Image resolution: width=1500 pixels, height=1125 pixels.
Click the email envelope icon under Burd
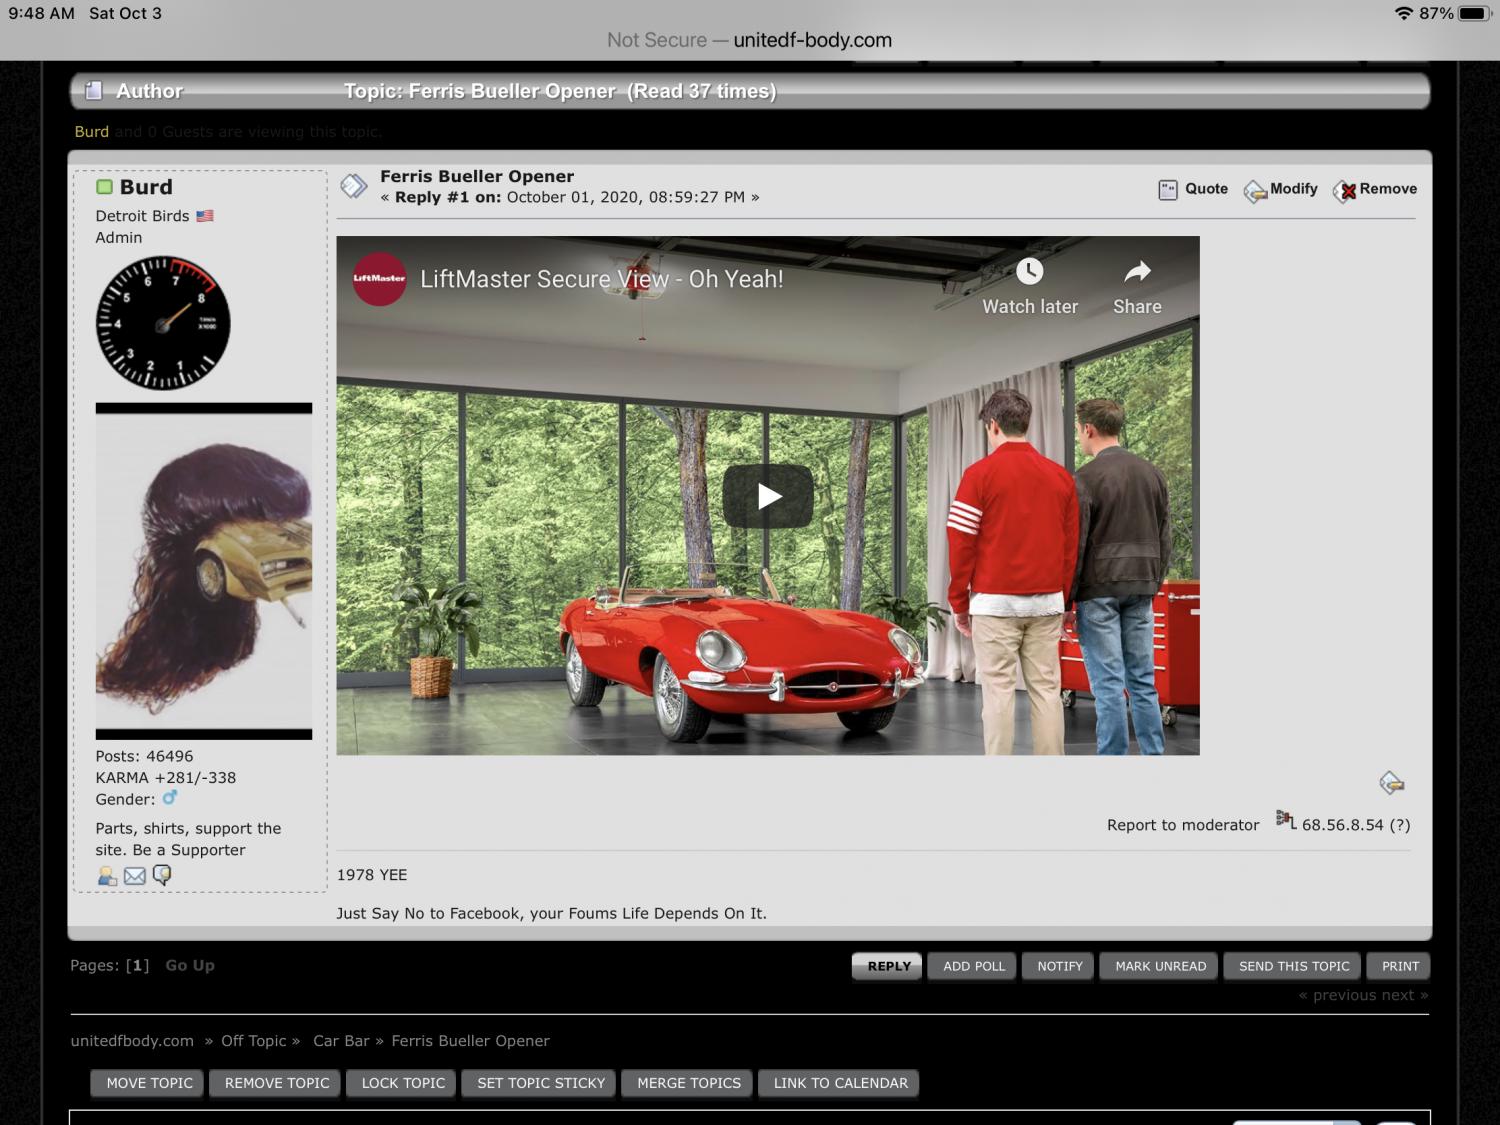pyautogui.click(x=135, y=876)
